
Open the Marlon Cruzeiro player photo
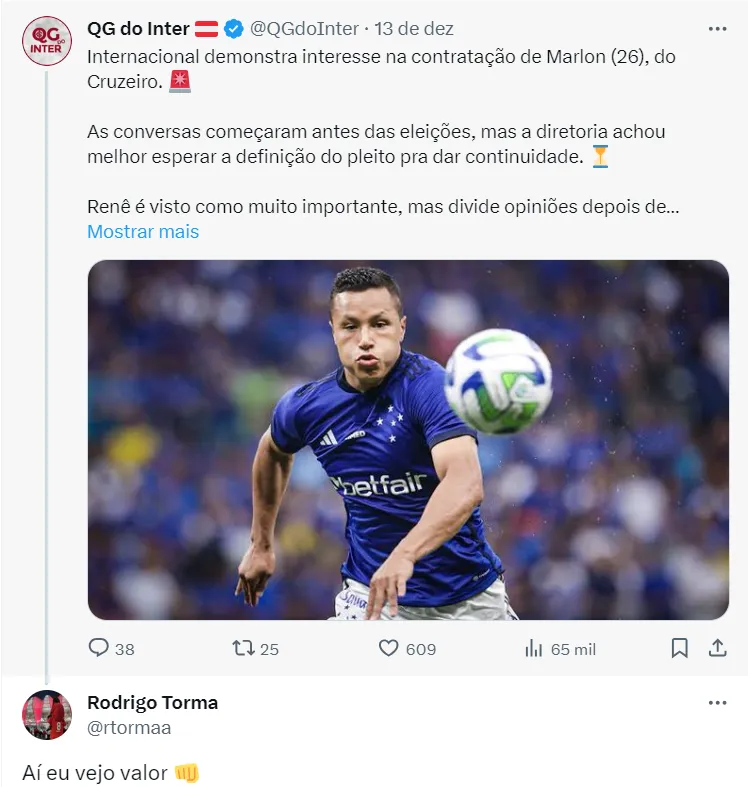coord(408,440)
